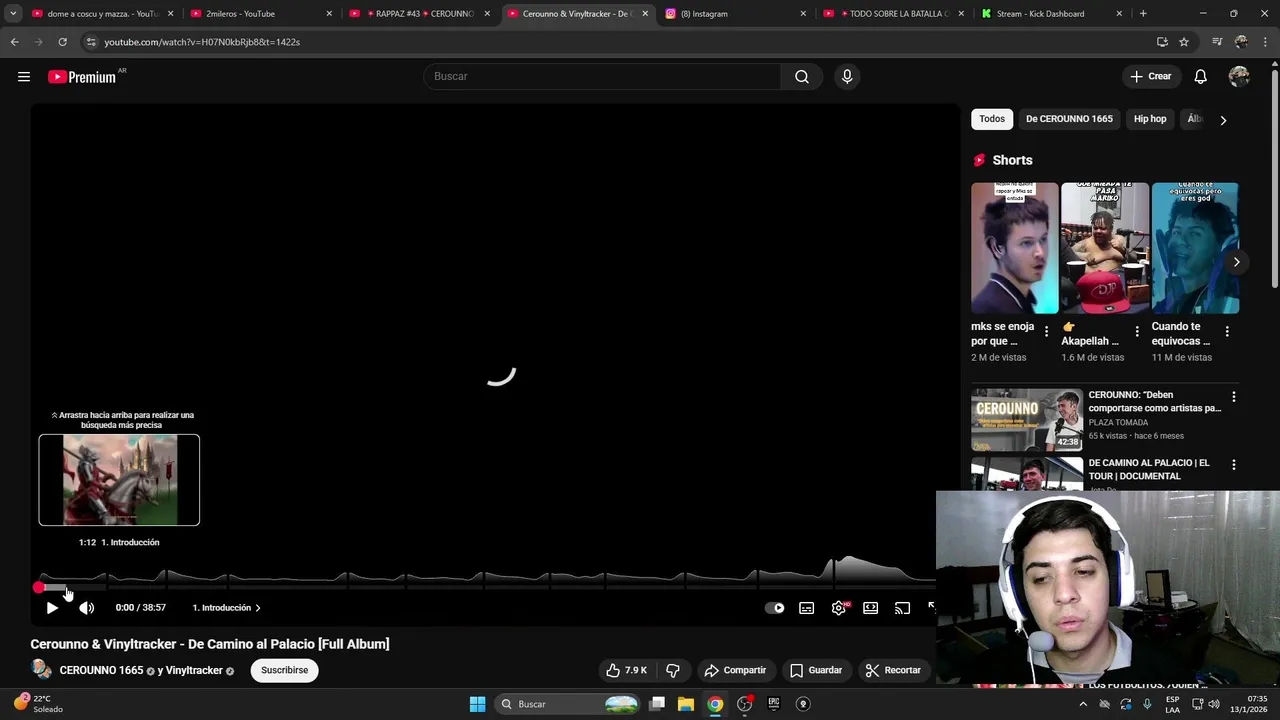Bookmark this page with the star
Screen dimensions: 1280x720
point(1184,42)
